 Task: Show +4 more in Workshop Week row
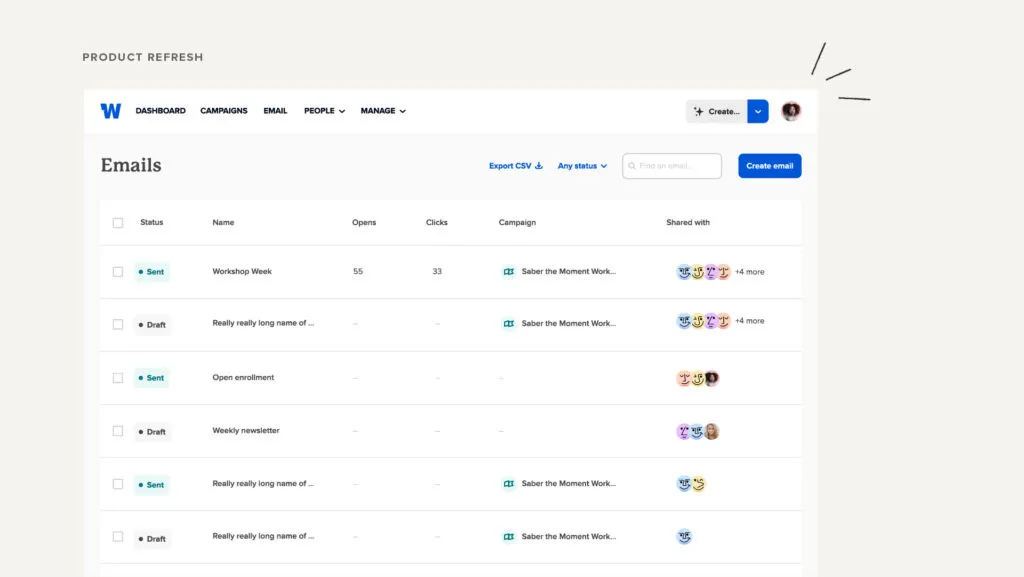pyautogui.click(x=750, y=272)
